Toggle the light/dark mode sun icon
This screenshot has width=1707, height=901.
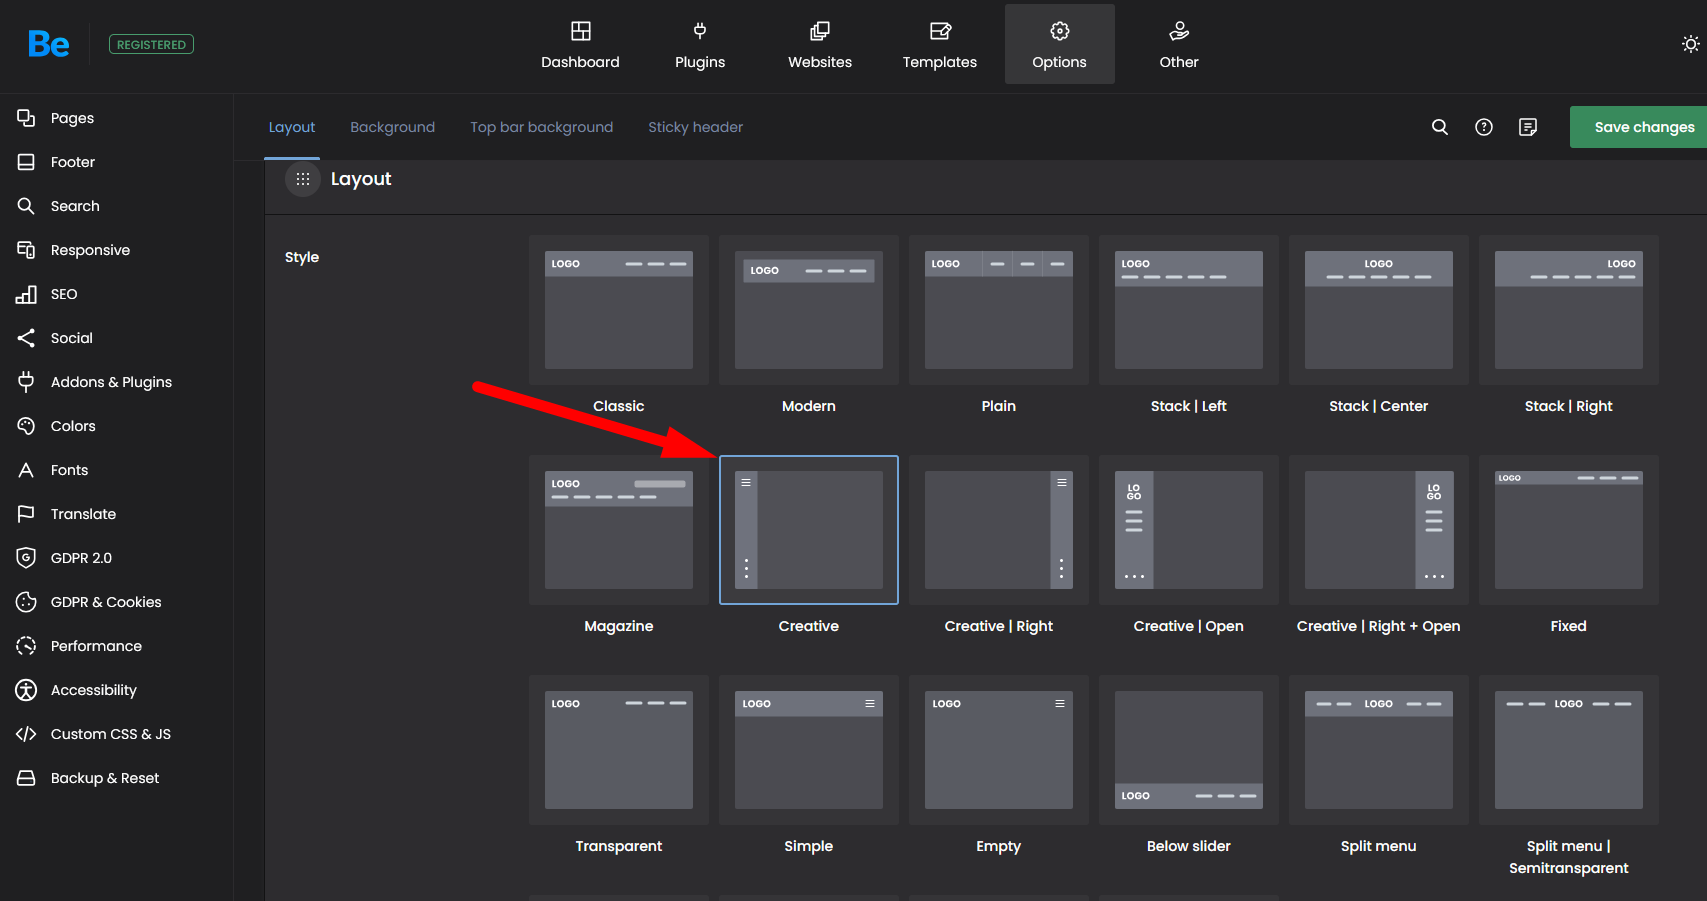(x=1690, y=44)
